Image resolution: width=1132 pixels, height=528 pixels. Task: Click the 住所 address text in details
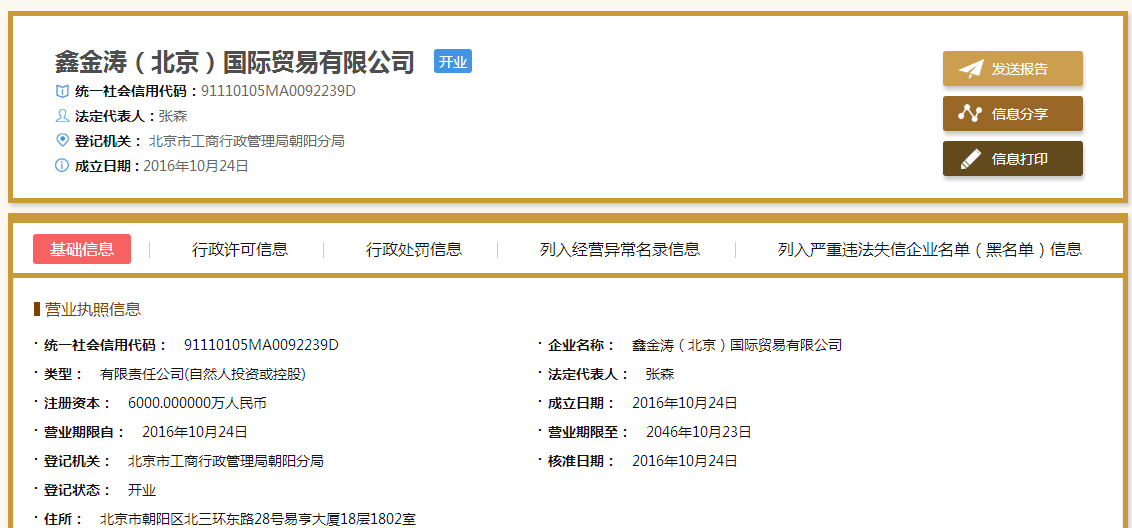pyautogui.click(x=257, y=519)
